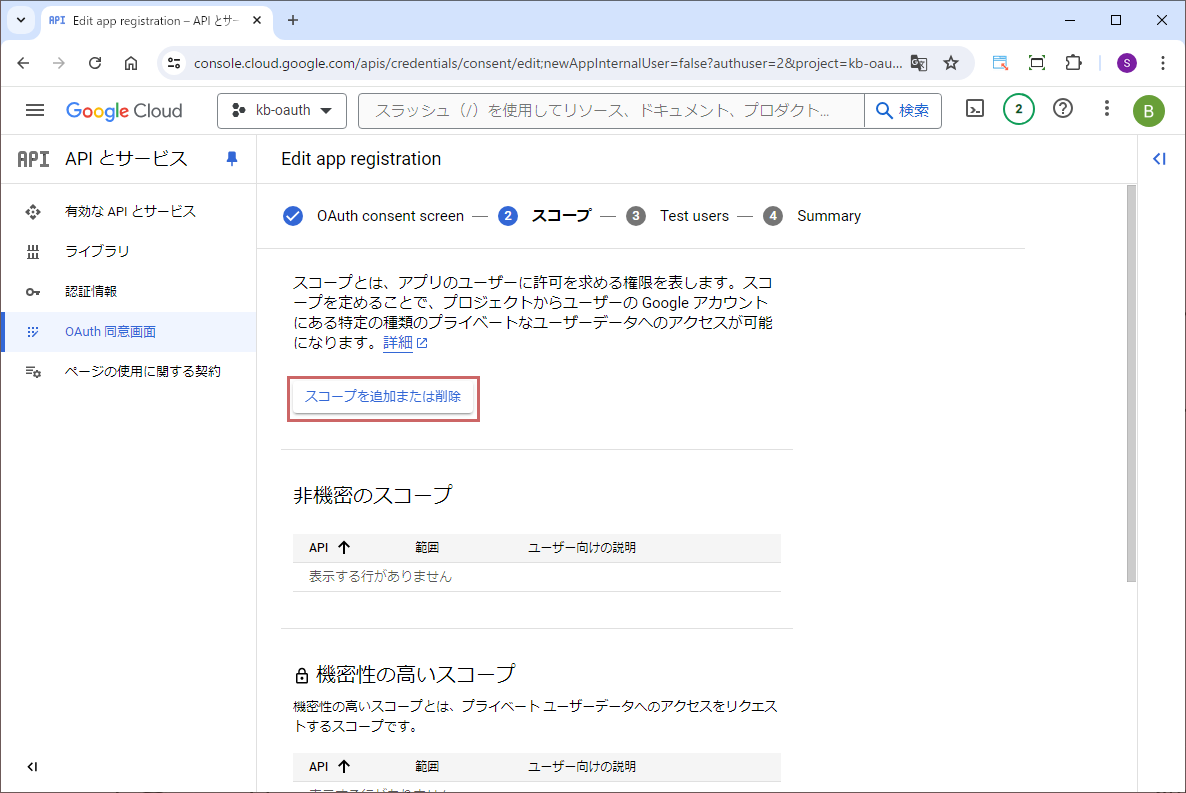
Task: Bookmark this page with the star icon
Action: [x=951, y=63]
